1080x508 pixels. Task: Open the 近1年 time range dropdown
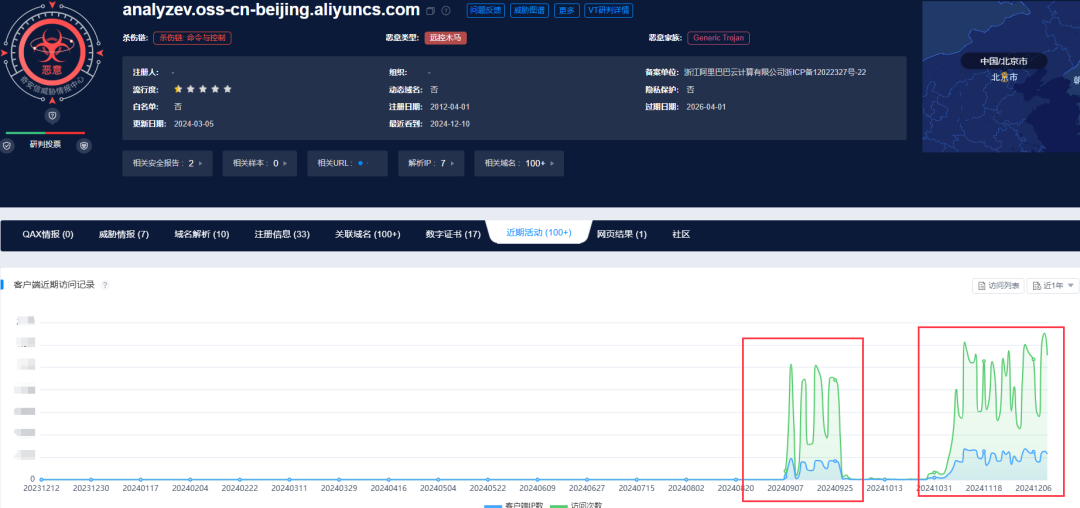(1052, 286)
